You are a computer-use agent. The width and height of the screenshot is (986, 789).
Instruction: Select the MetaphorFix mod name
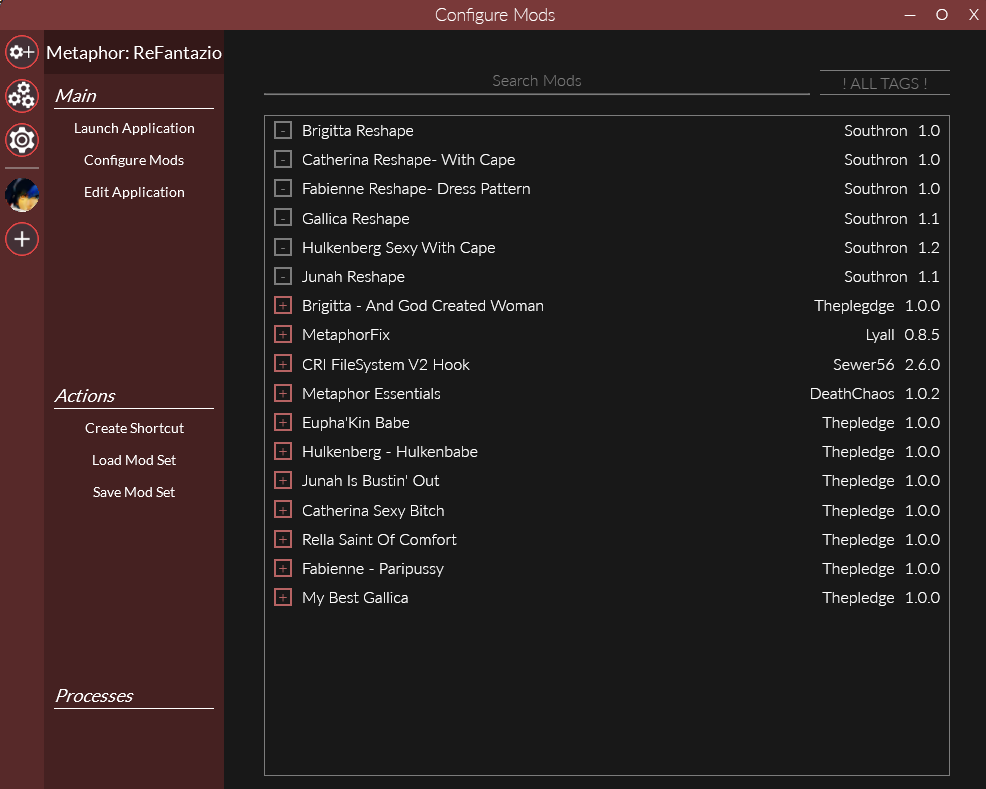tap(346, 335)
